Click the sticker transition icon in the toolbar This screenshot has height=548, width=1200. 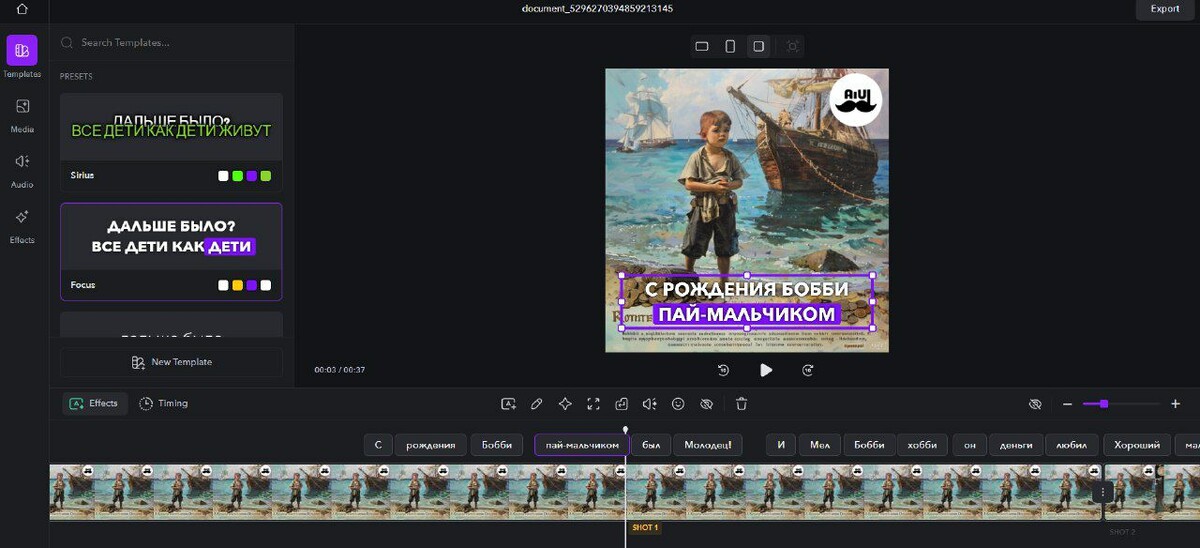pos(622,404)
